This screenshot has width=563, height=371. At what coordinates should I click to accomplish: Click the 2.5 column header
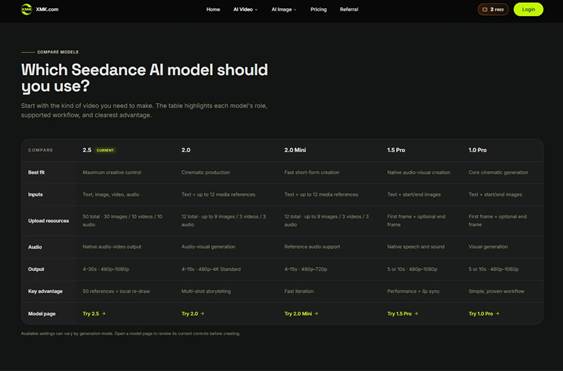tap(87, 150)
